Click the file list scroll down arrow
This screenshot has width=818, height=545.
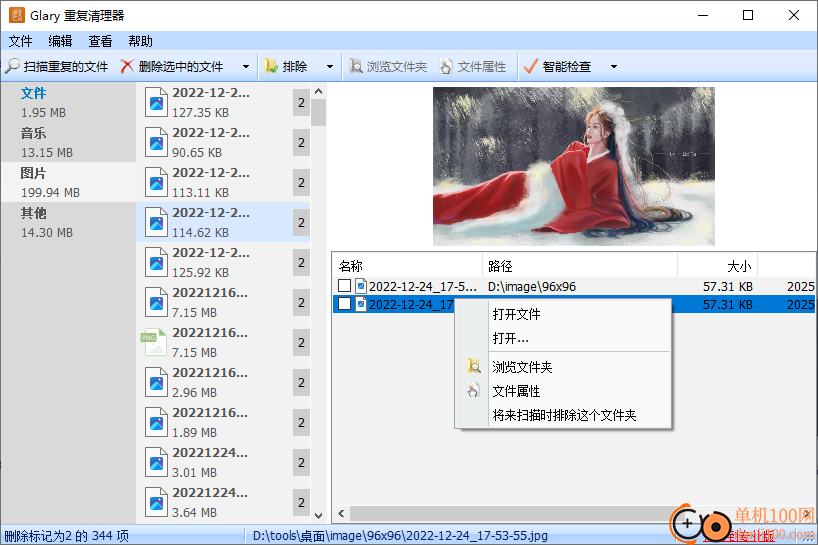(319, 515)
